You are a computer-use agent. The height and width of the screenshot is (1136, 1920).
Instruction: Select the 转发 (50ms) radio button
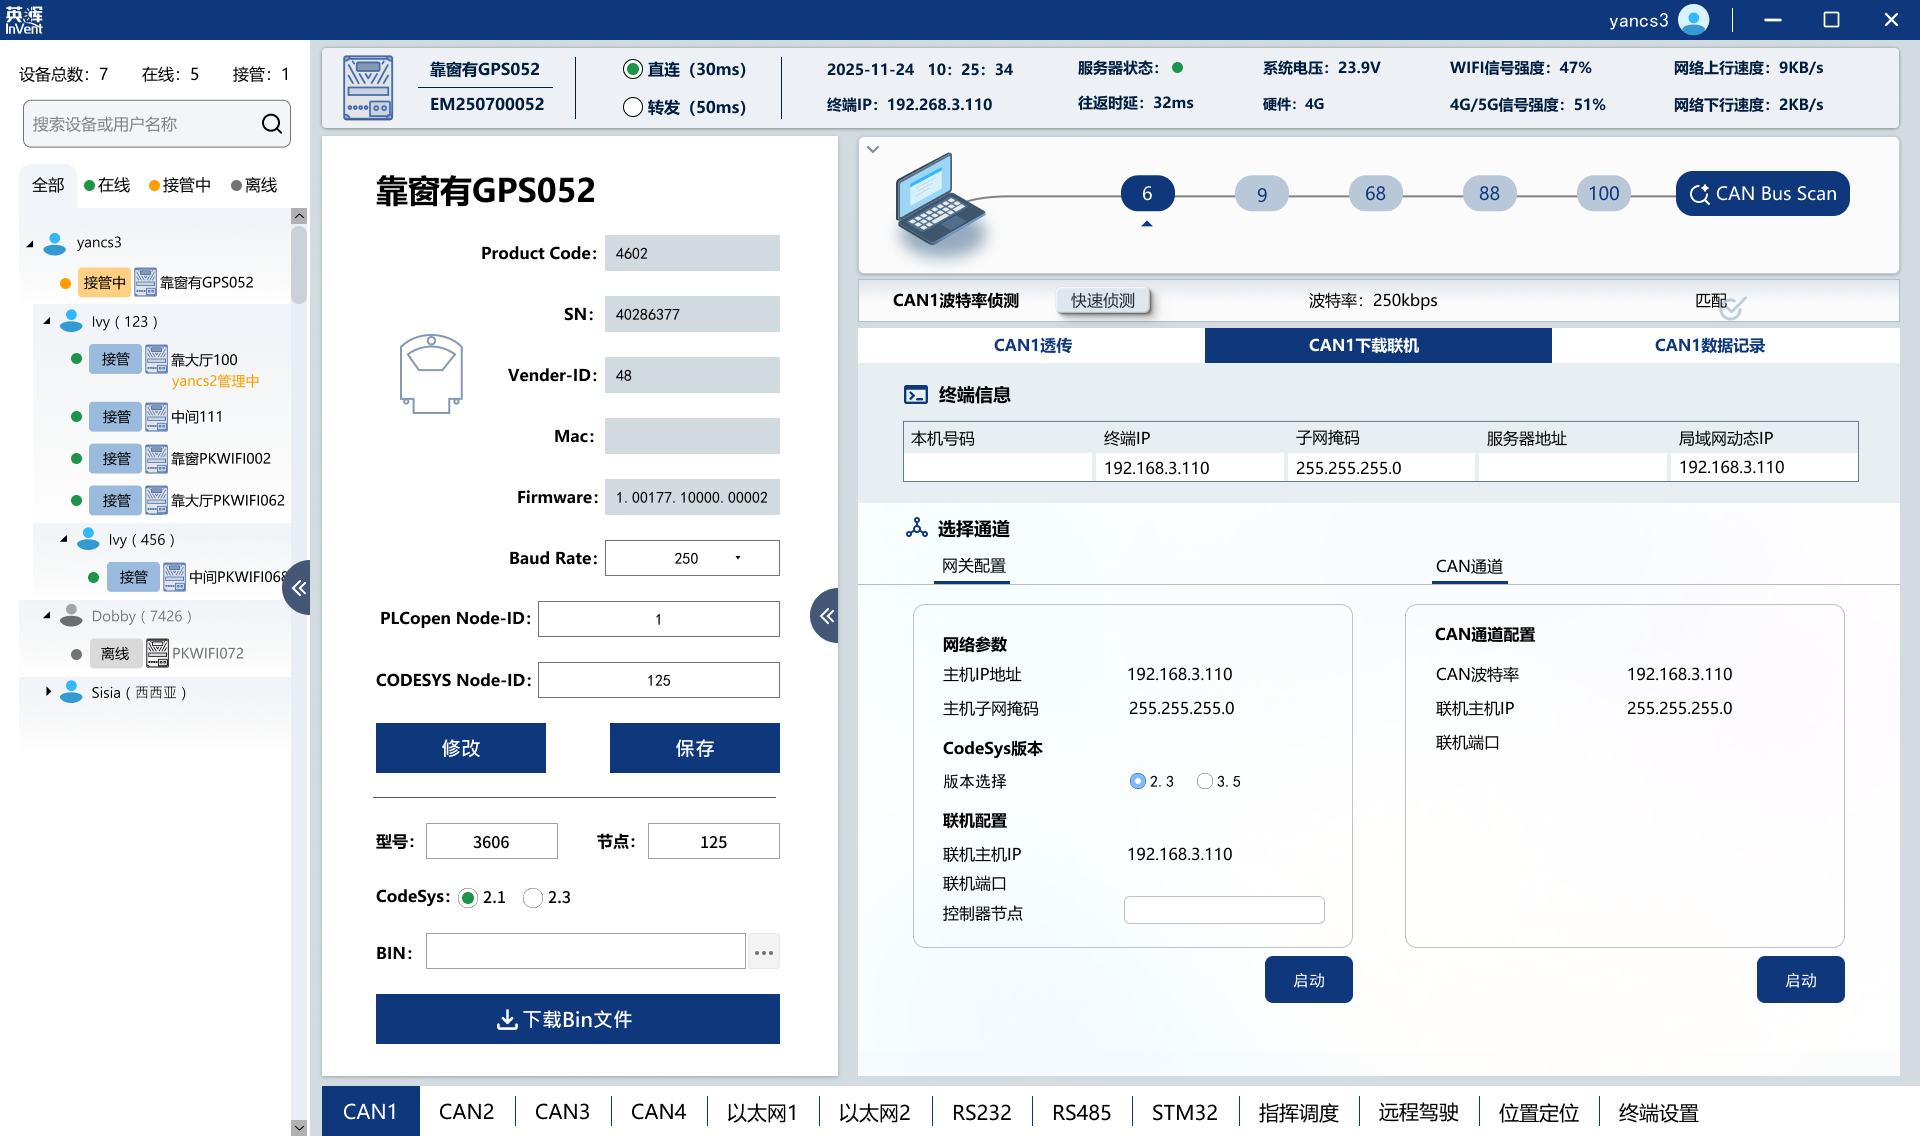[x=632, y=107]
